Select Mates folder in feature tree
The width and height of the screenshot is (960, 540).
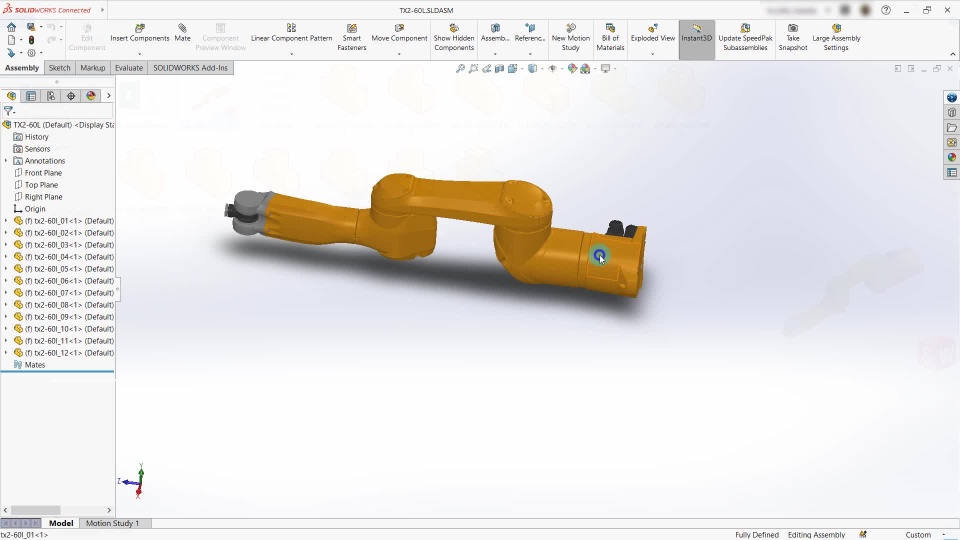tap(29, 364)
